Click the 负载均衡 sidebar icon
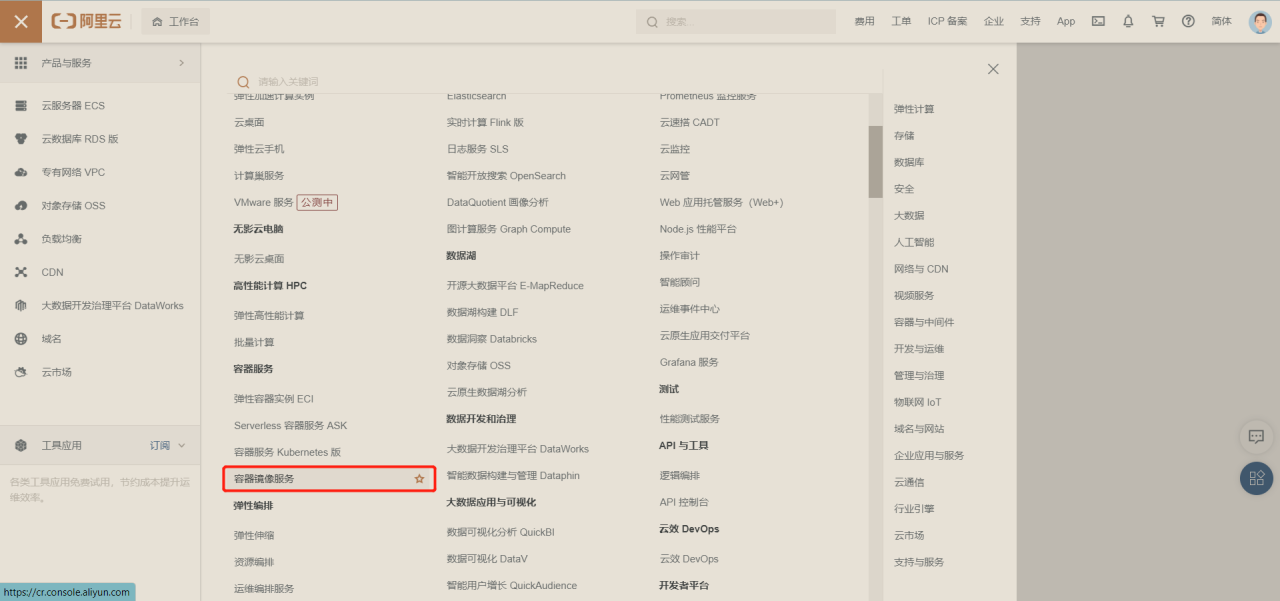This screenshot has width=1280, height=601. click(x=22, y=238)
